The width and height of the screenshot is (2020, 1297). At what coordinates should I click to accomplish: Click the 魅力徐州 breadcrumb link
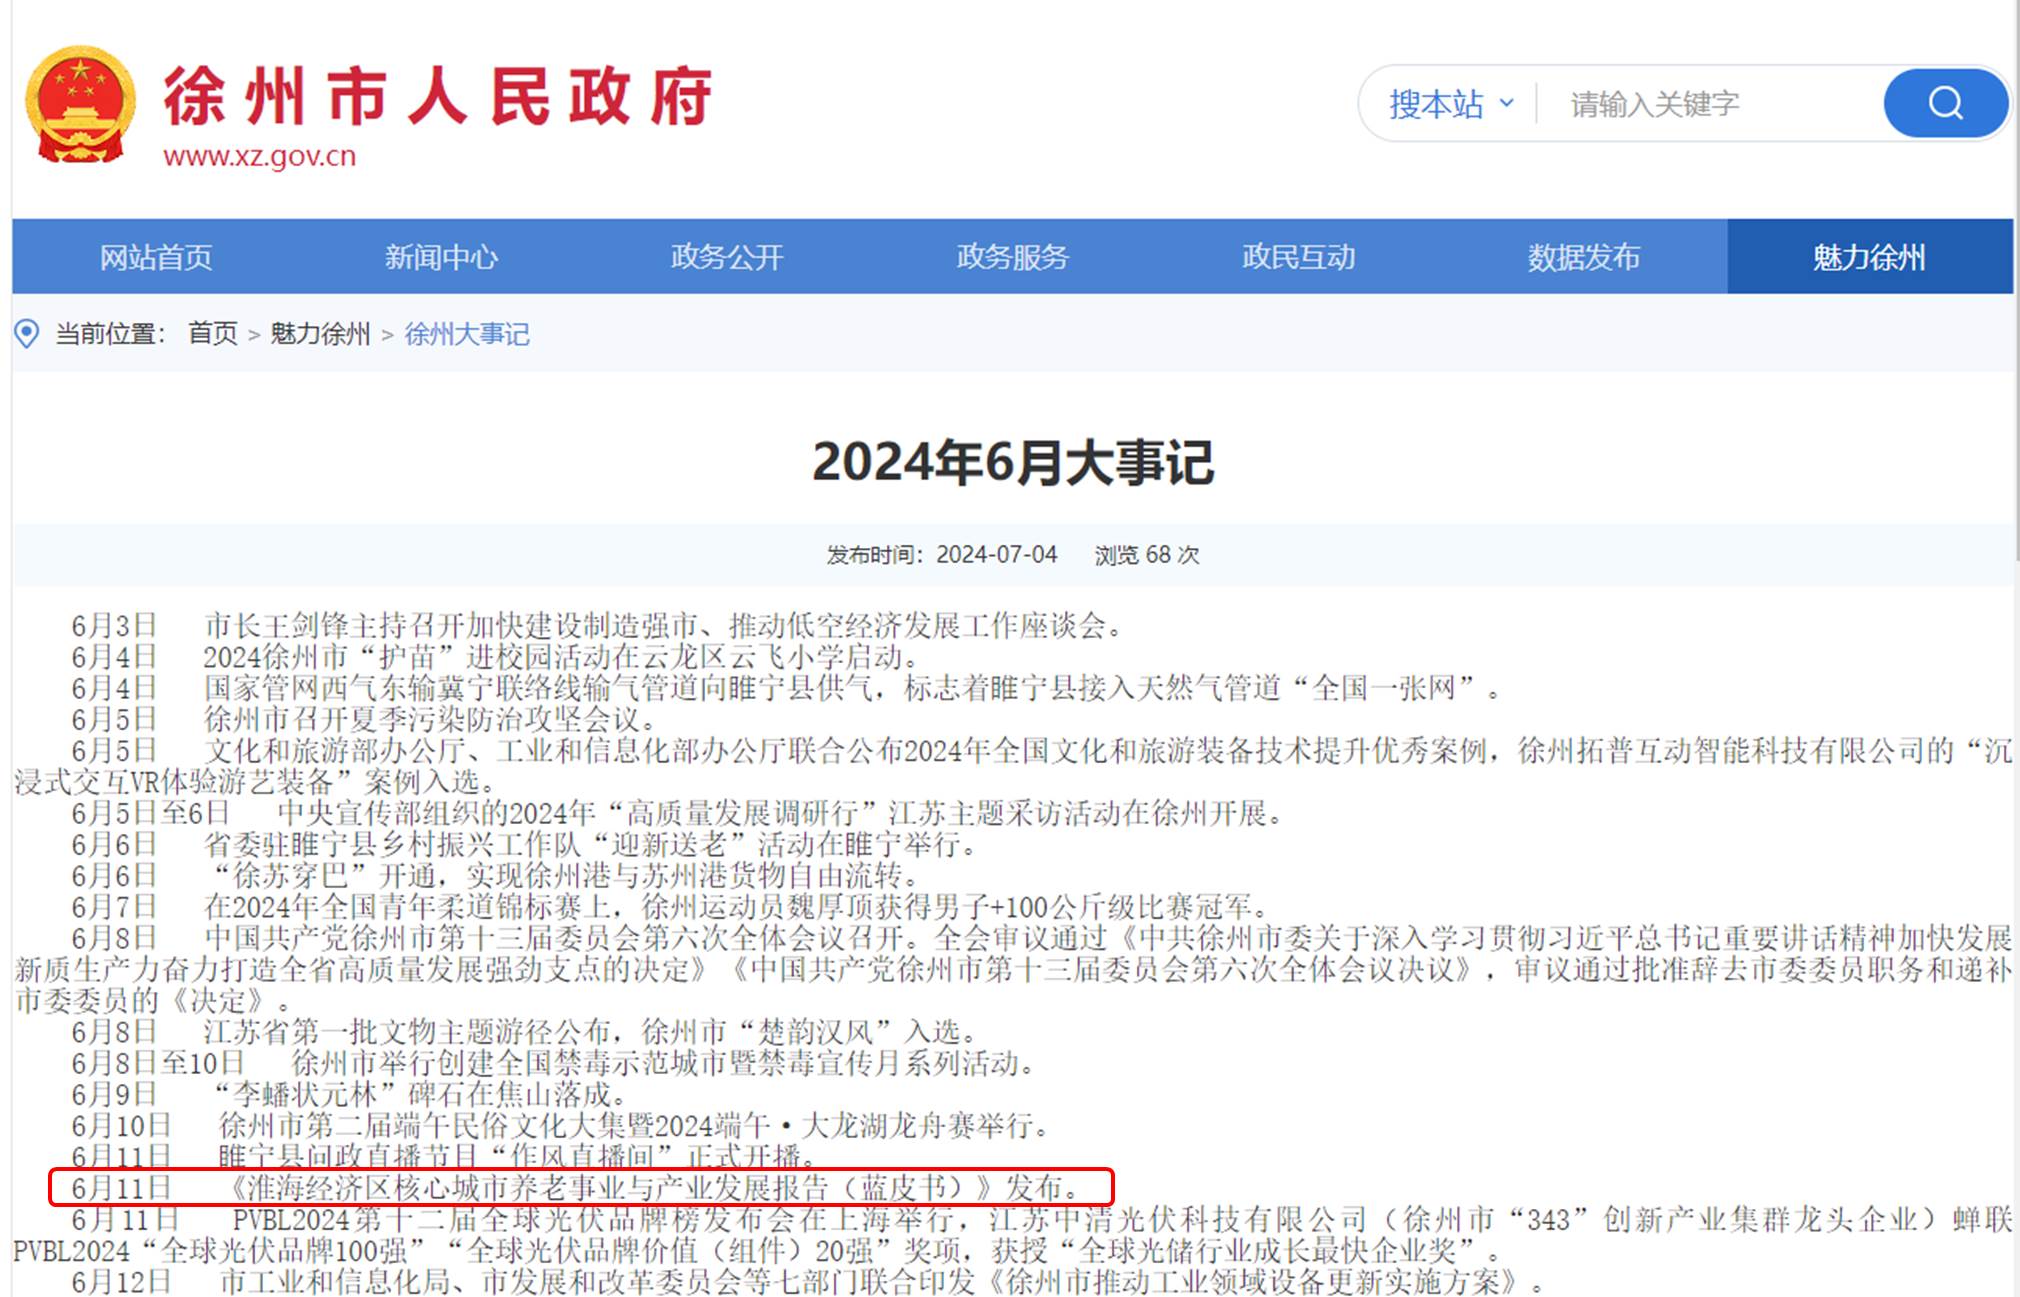[x=320, y=333]
